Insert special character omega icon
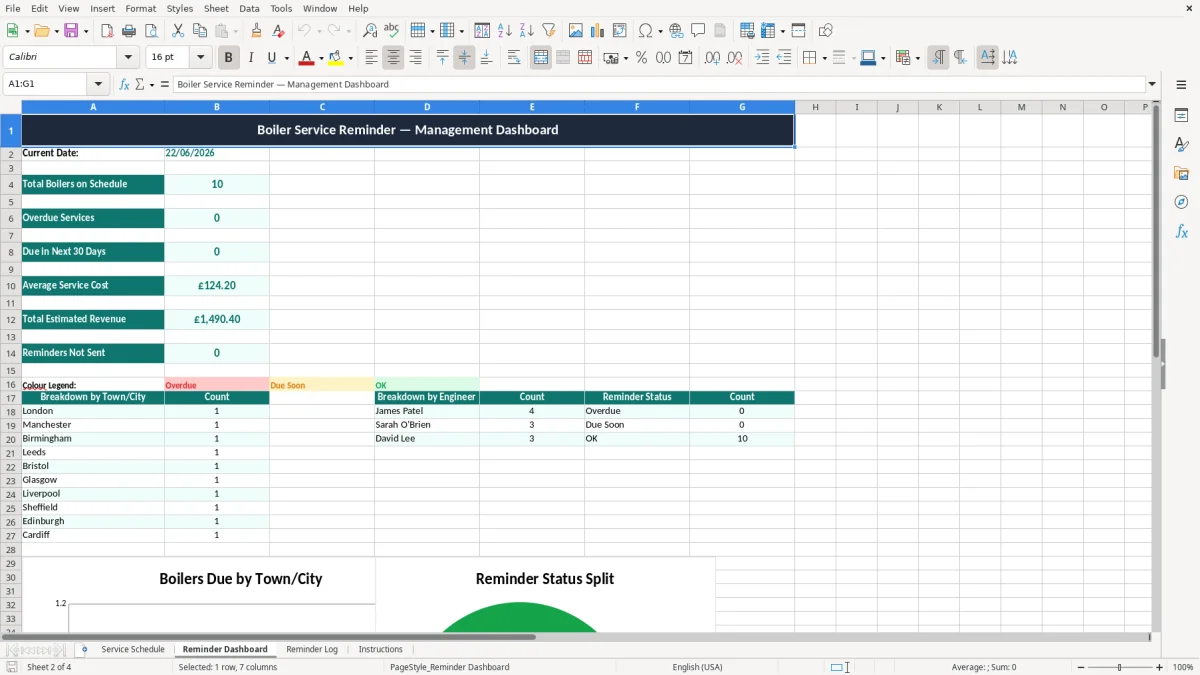The width and height of the screenshot is (1200, 675). click(645, 31)
